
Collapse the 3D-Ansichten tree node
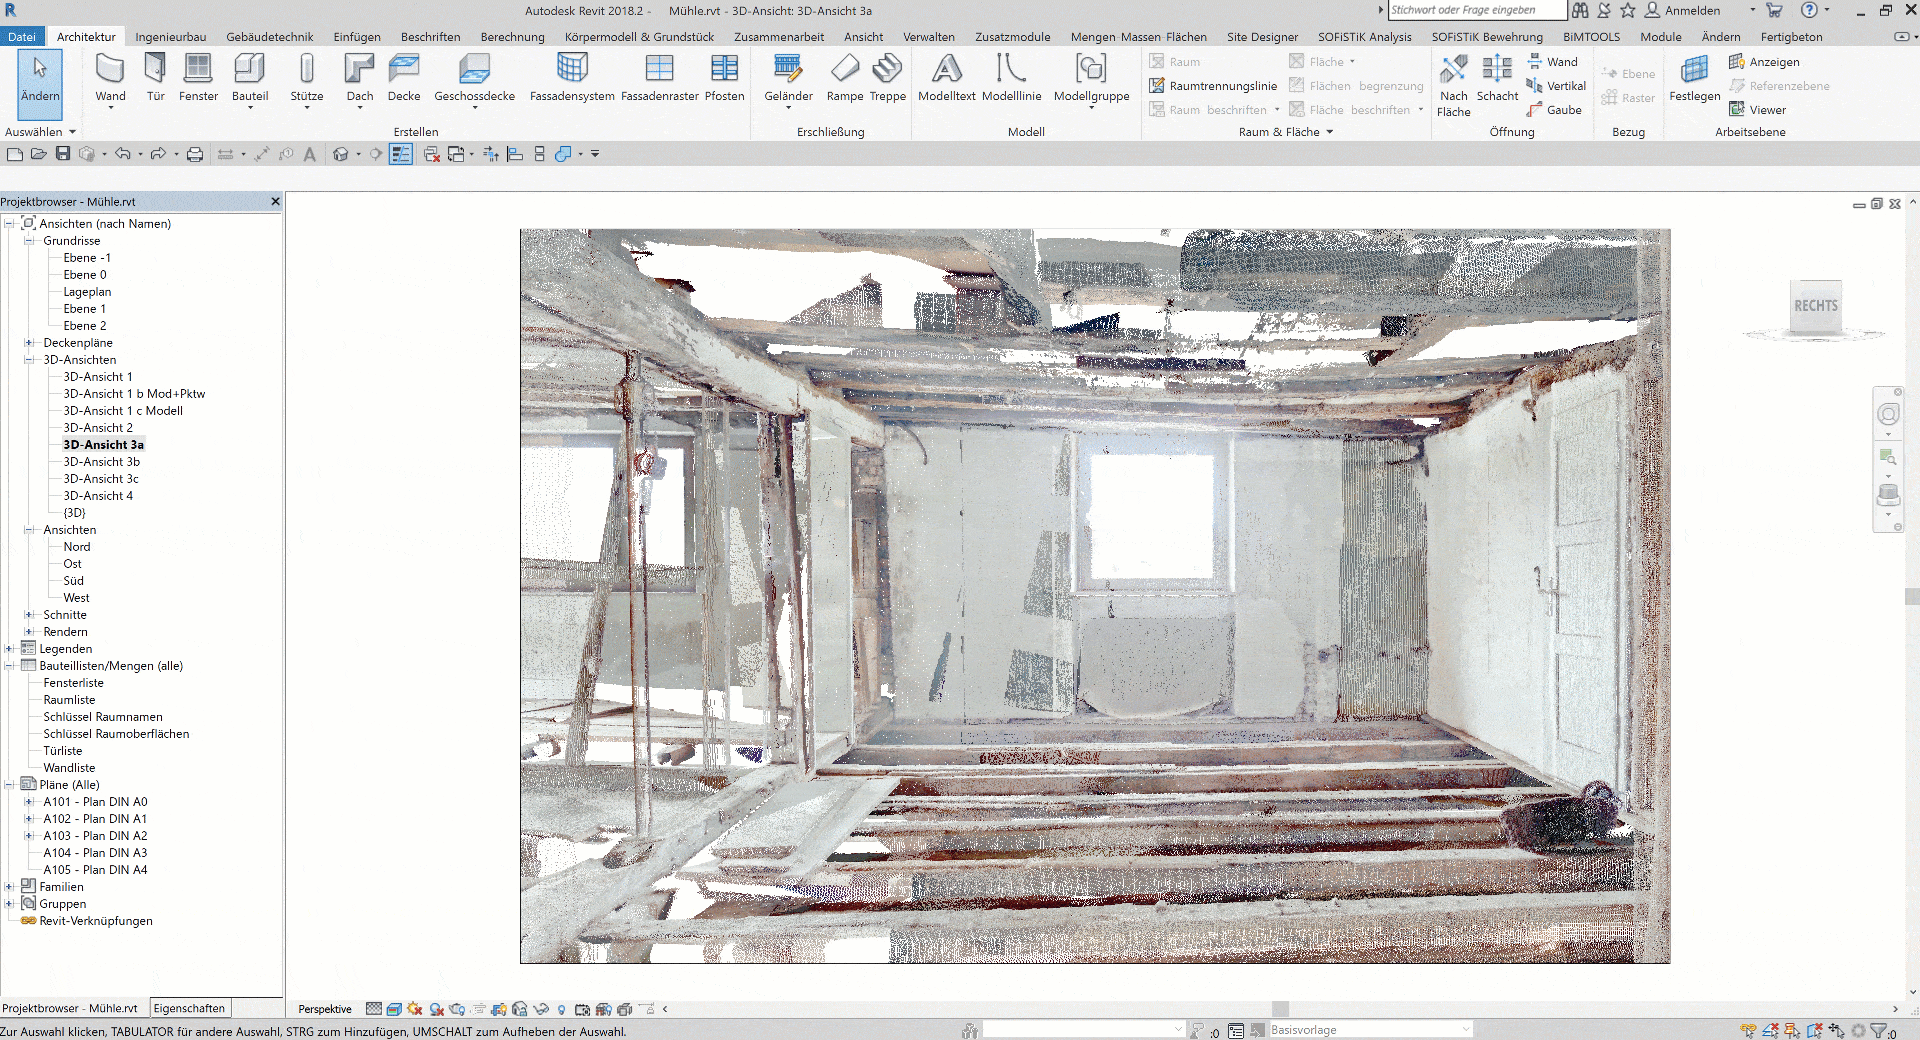click(x=29, y=360)
